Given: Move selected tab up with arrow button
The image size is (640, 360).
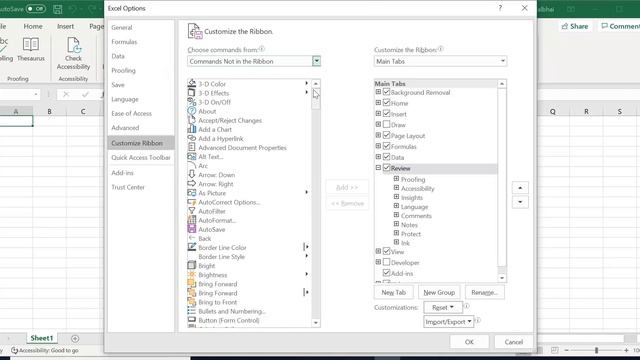Looking at the screenshot, I should point(520,188).
